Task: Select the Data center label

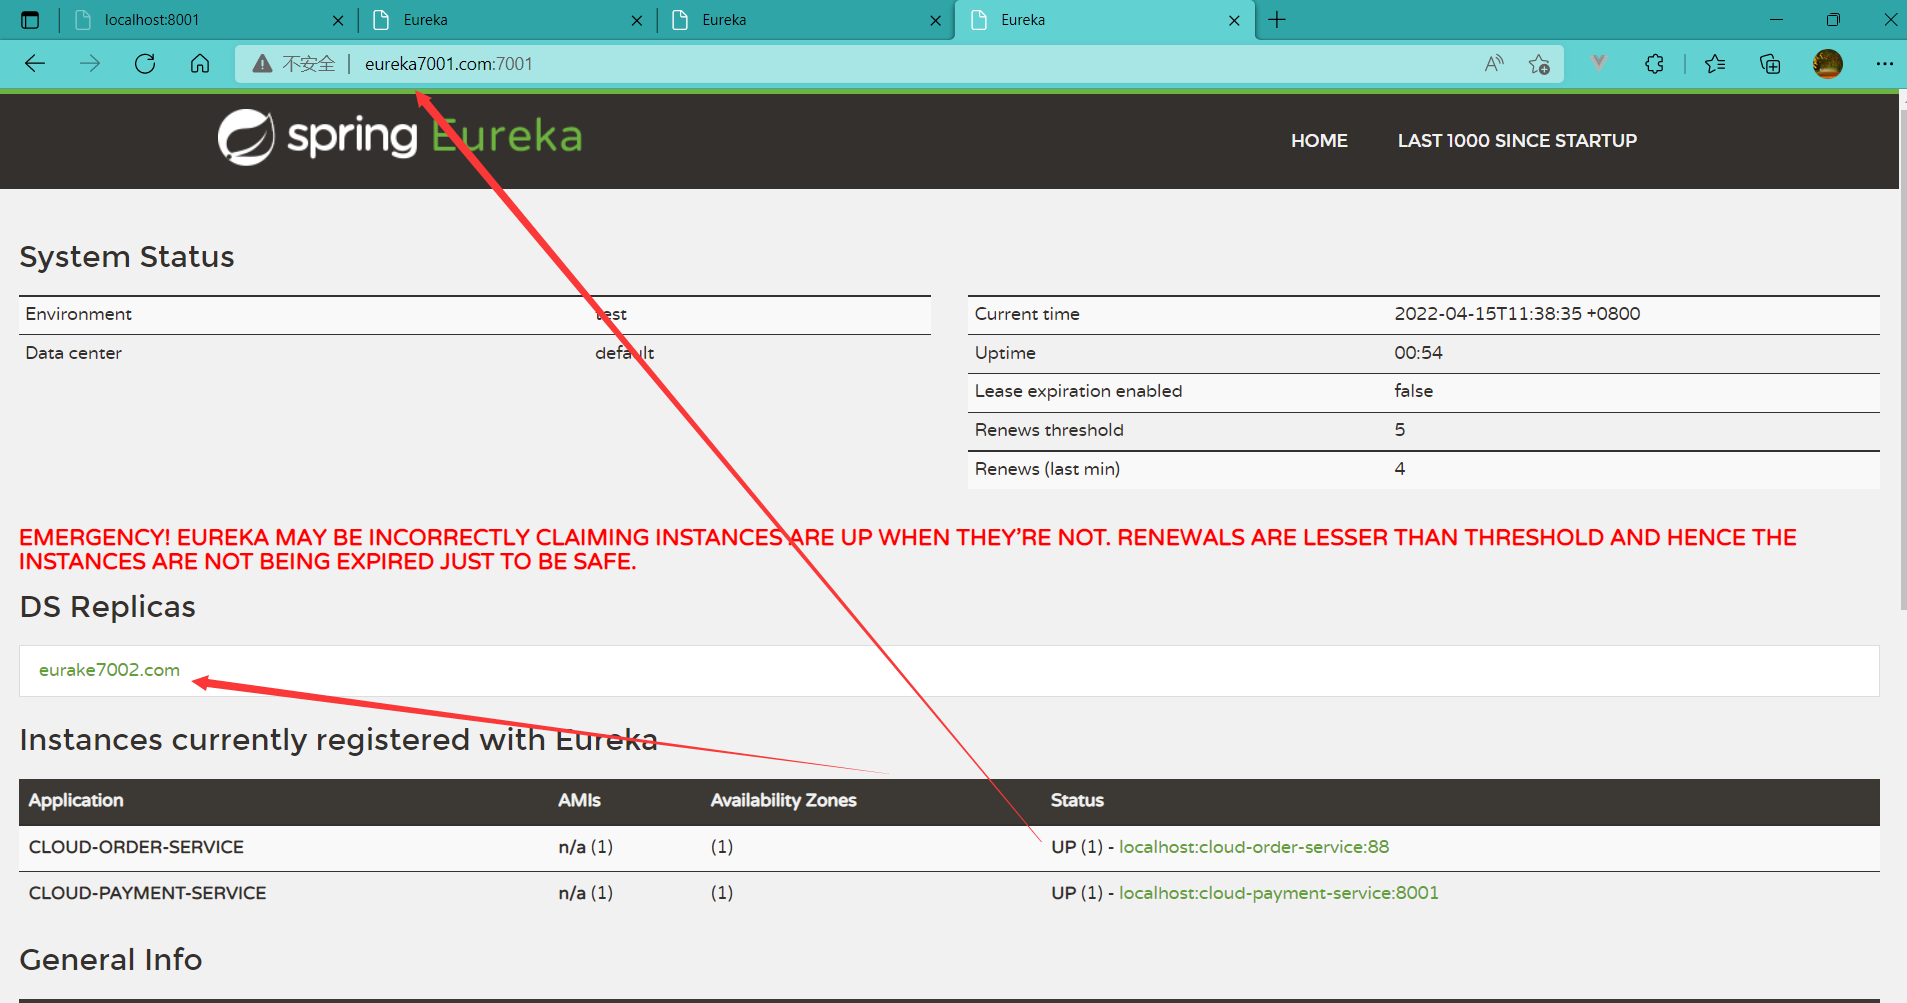Action: pyautogui.click(x=73, y=353)
